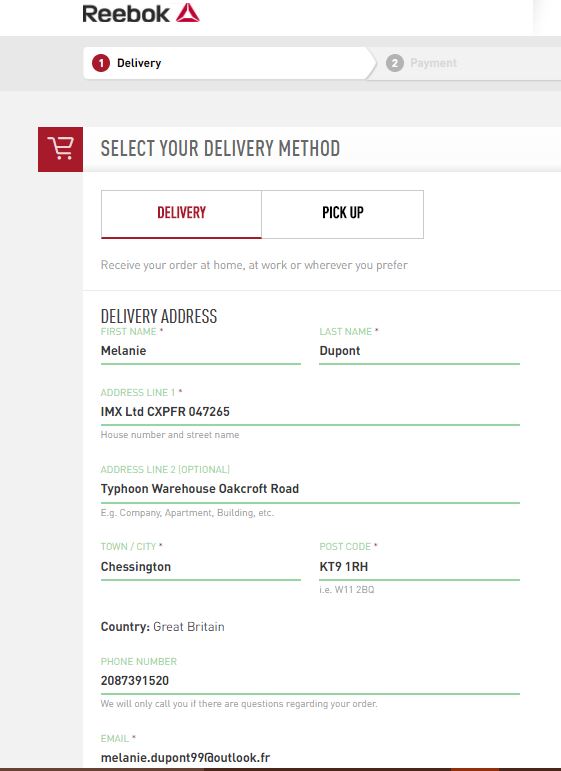This screenshot has width=561, height=771.
Task: Select the DELIVERY tab
Action: 181,214
